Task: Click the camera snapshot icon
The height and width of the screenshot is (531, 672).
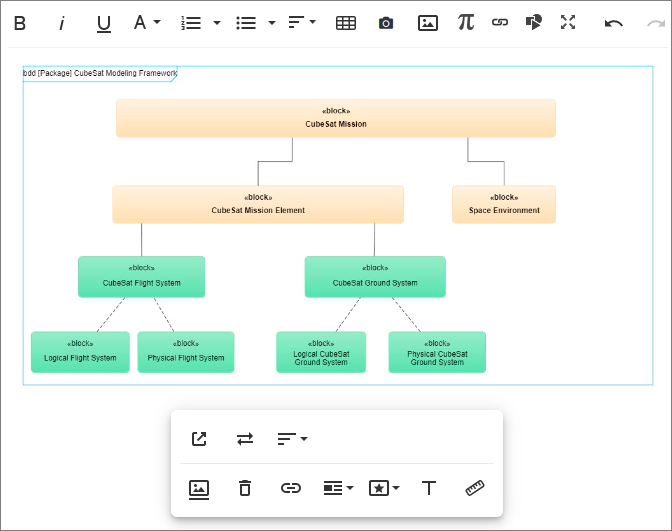Action: (386, 23)
